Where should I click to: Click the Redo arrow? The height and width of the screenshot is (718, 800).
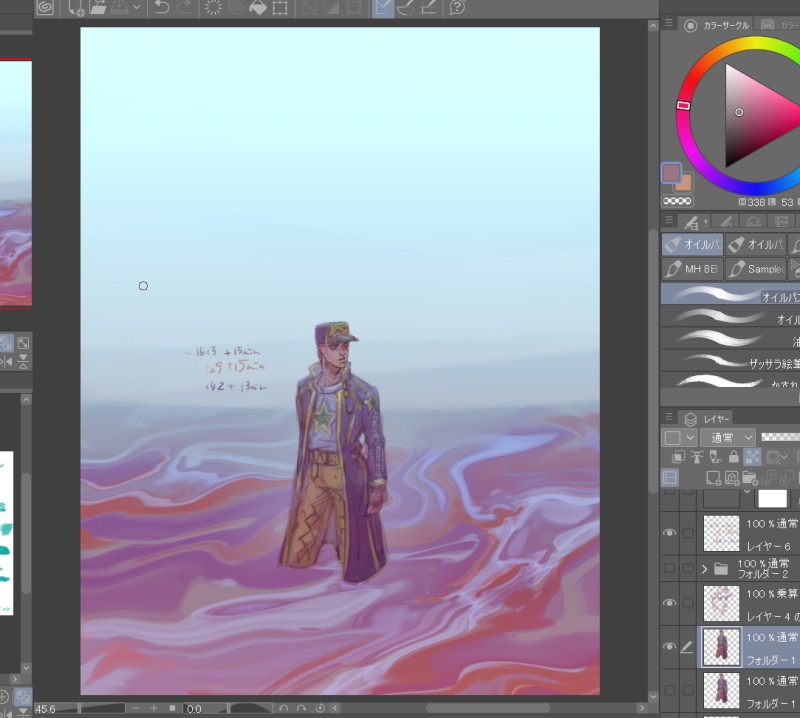click(x=184, y=8)
